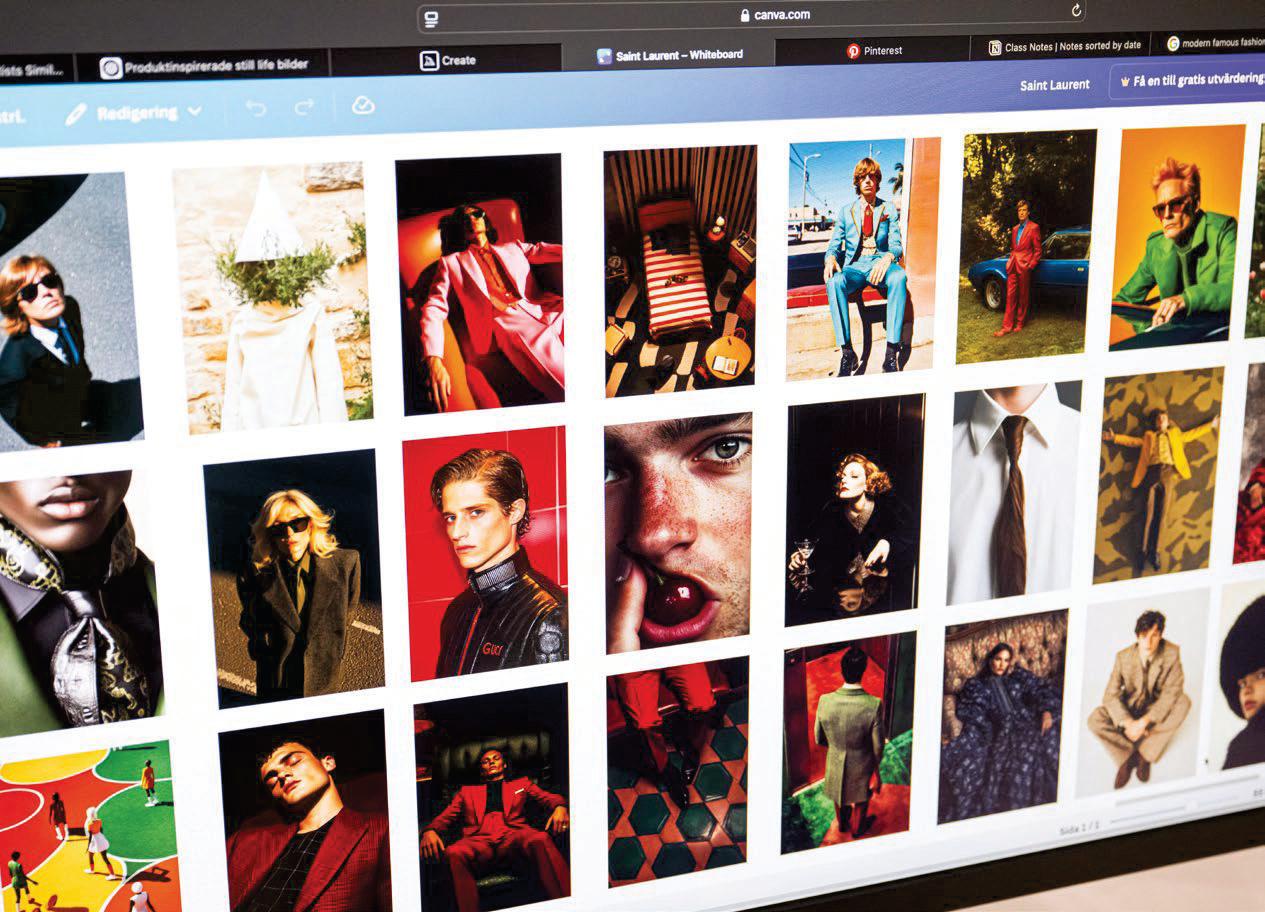1265x912 pixels.
Task: Select the blonde woman in gray coat image
Action: pos(293,577)
